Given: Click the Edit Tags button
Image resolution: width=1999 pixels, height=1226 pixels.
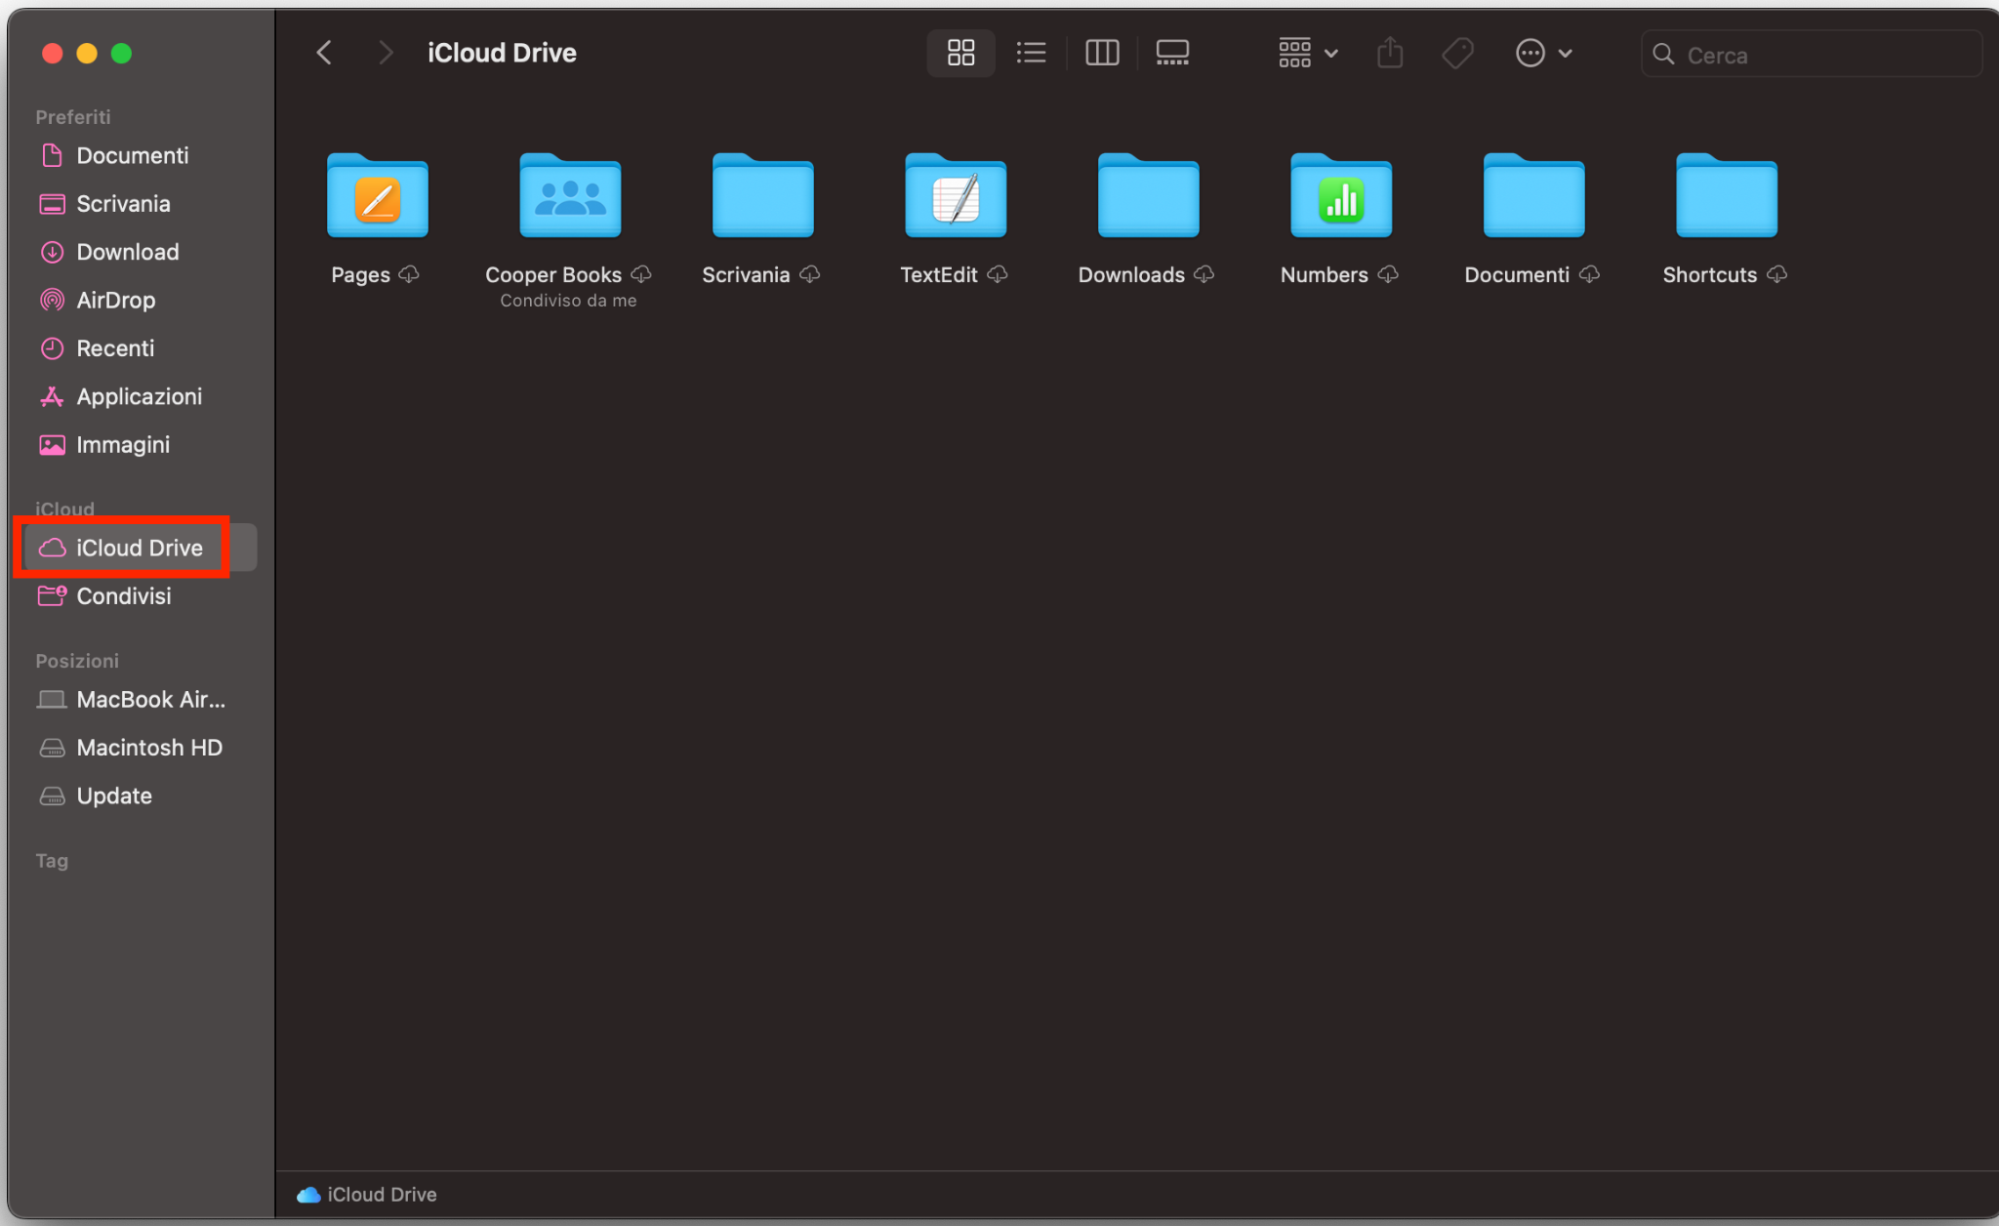Looking at the screenshot, I should click(x=1458, y=53).
